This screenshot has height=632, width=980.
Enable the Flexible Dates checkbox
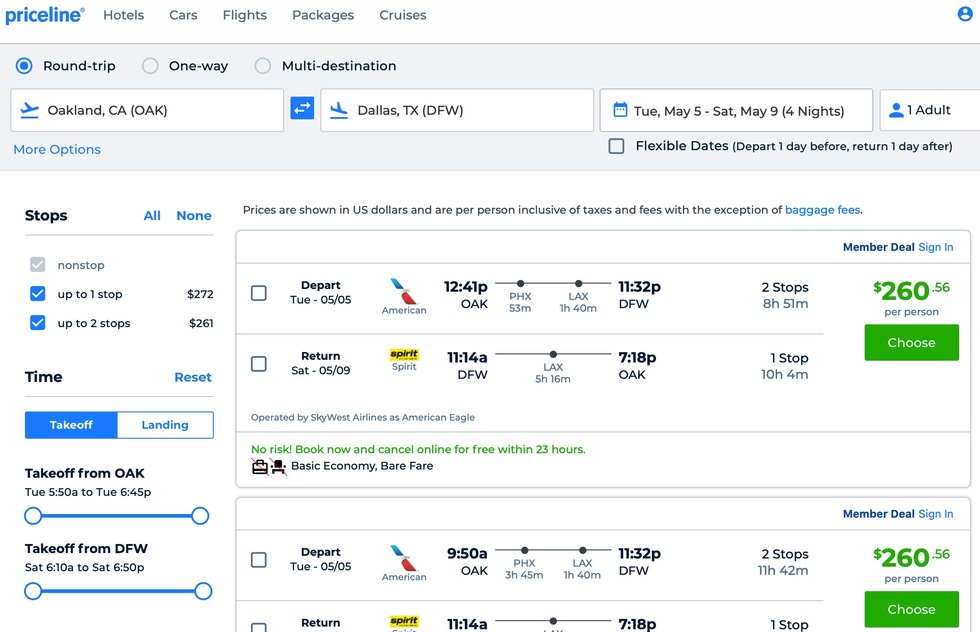(616, 146)
